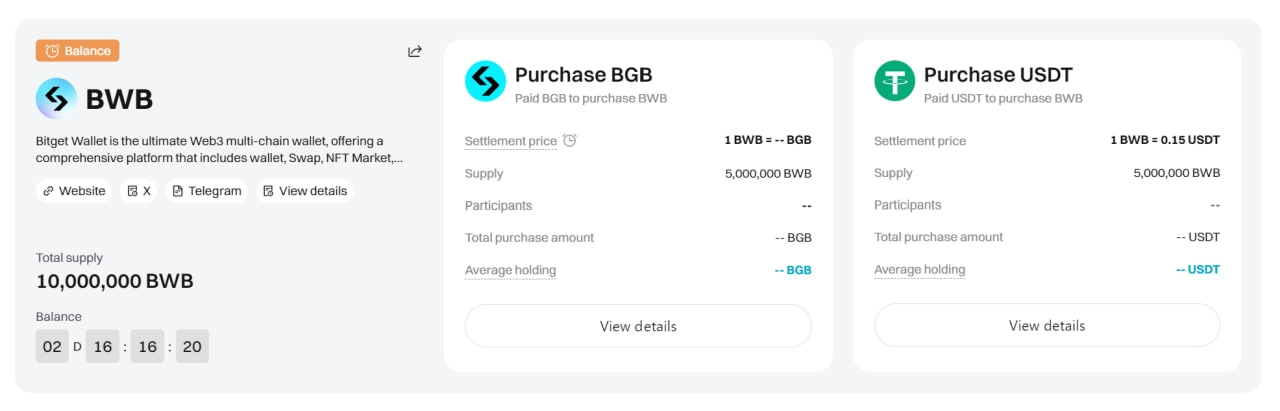Click the share arrow icon
The image size is (1280, 411).
tap(415, 51)
